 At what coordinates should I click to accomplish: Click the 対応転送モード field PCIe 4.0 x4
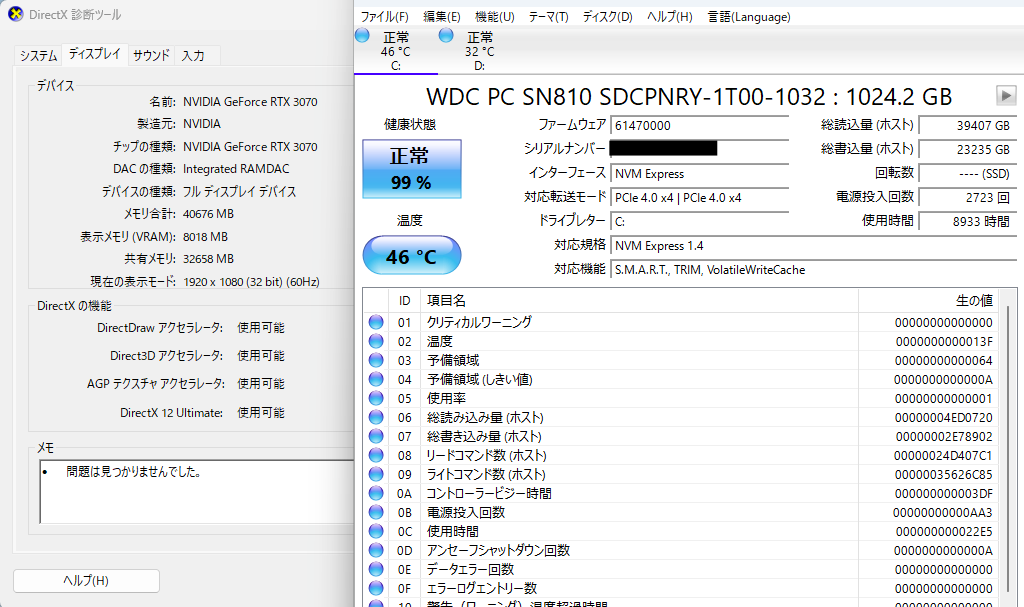[699, 197]
